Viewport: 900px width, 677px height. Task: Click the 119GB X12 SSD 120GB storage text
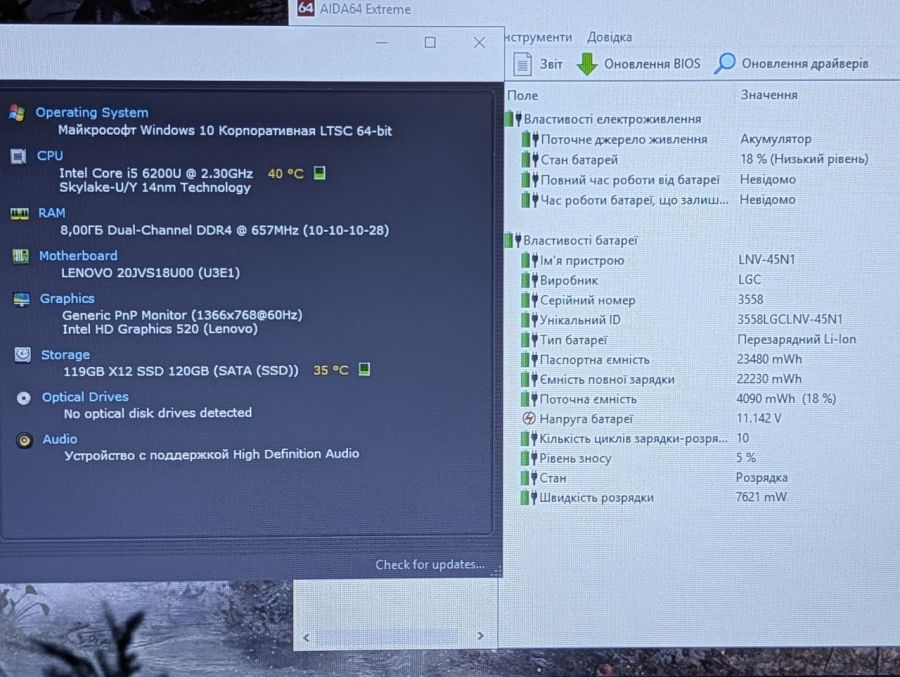(181, 371)
